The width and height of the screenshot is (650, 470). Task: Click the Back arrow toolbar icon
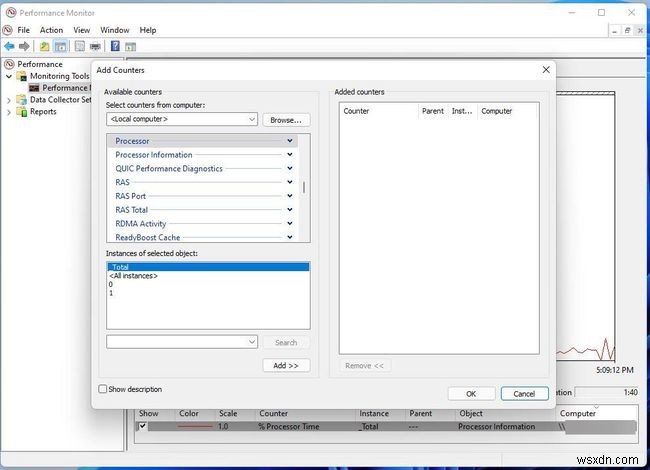coord(9,46)
